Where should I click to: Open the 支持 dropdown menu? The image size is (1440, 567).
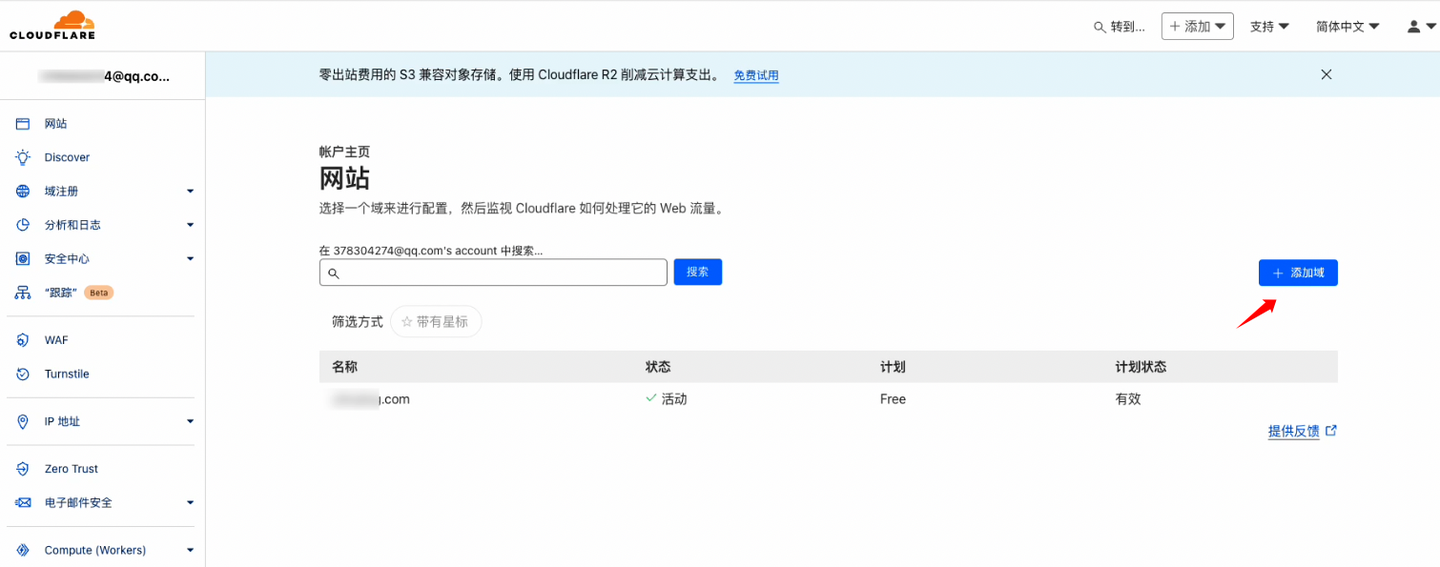pos(1269,26)
